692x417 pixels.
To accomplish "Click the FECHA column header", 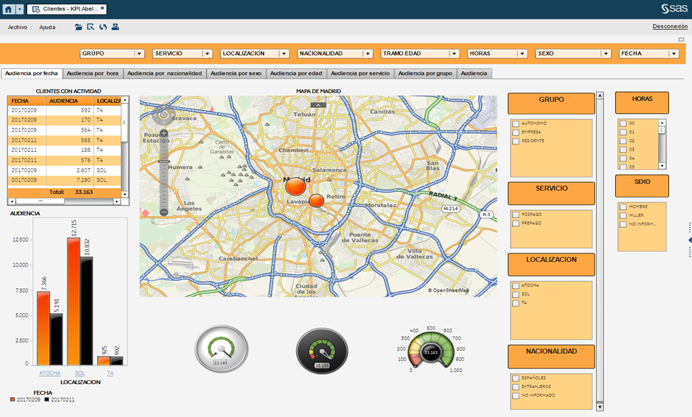I will [x=27, y=101].
